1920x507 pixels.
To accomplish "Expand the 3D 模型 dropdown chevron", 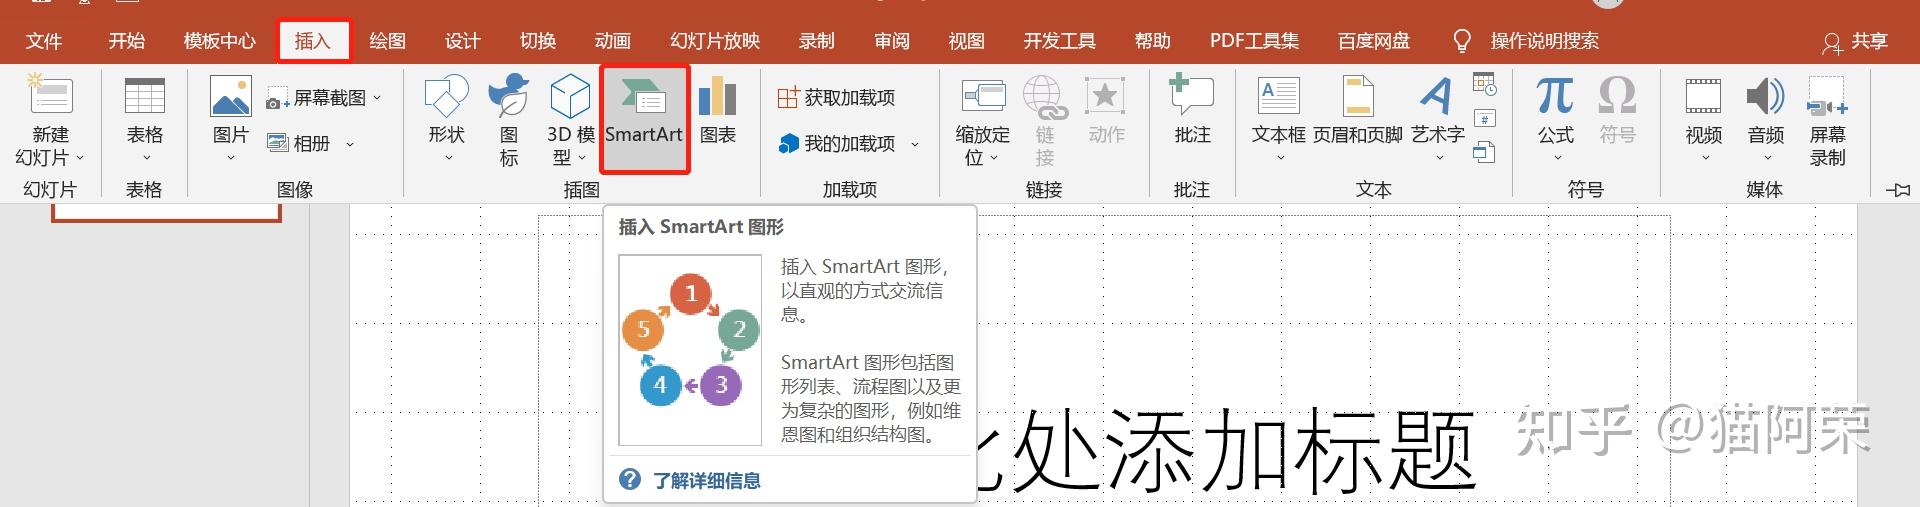I will coord(582,158).
